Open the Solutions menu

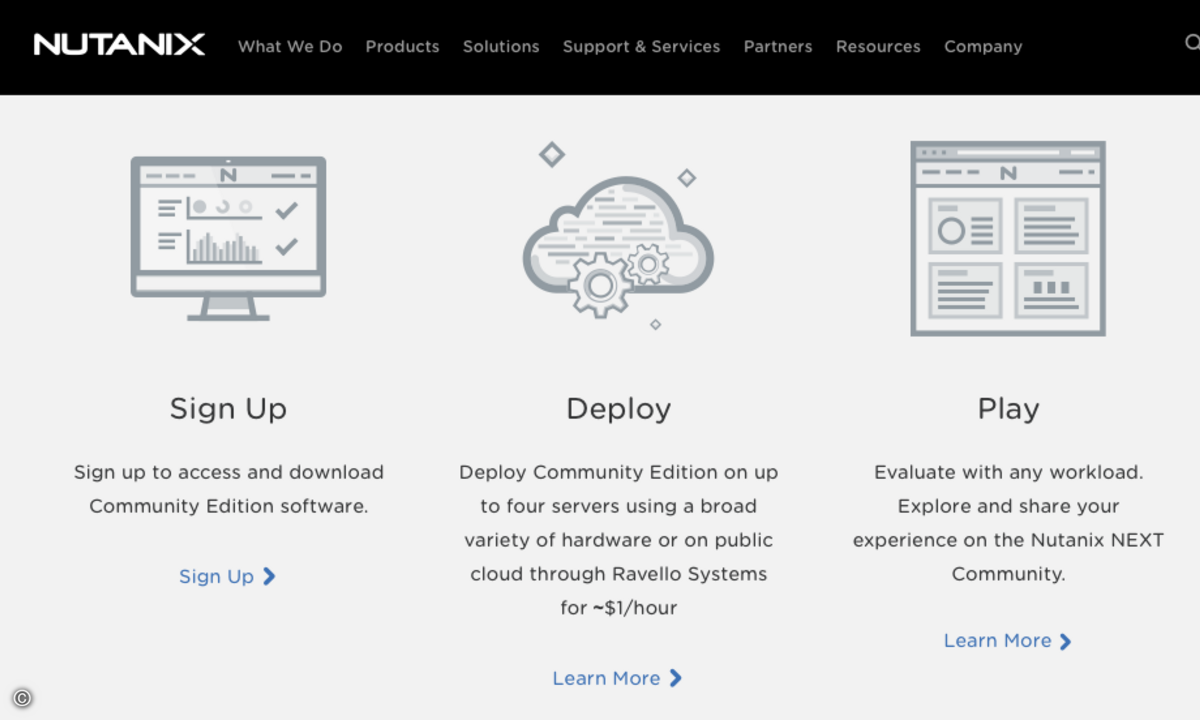pyautogui.click(x=501, y=46)
